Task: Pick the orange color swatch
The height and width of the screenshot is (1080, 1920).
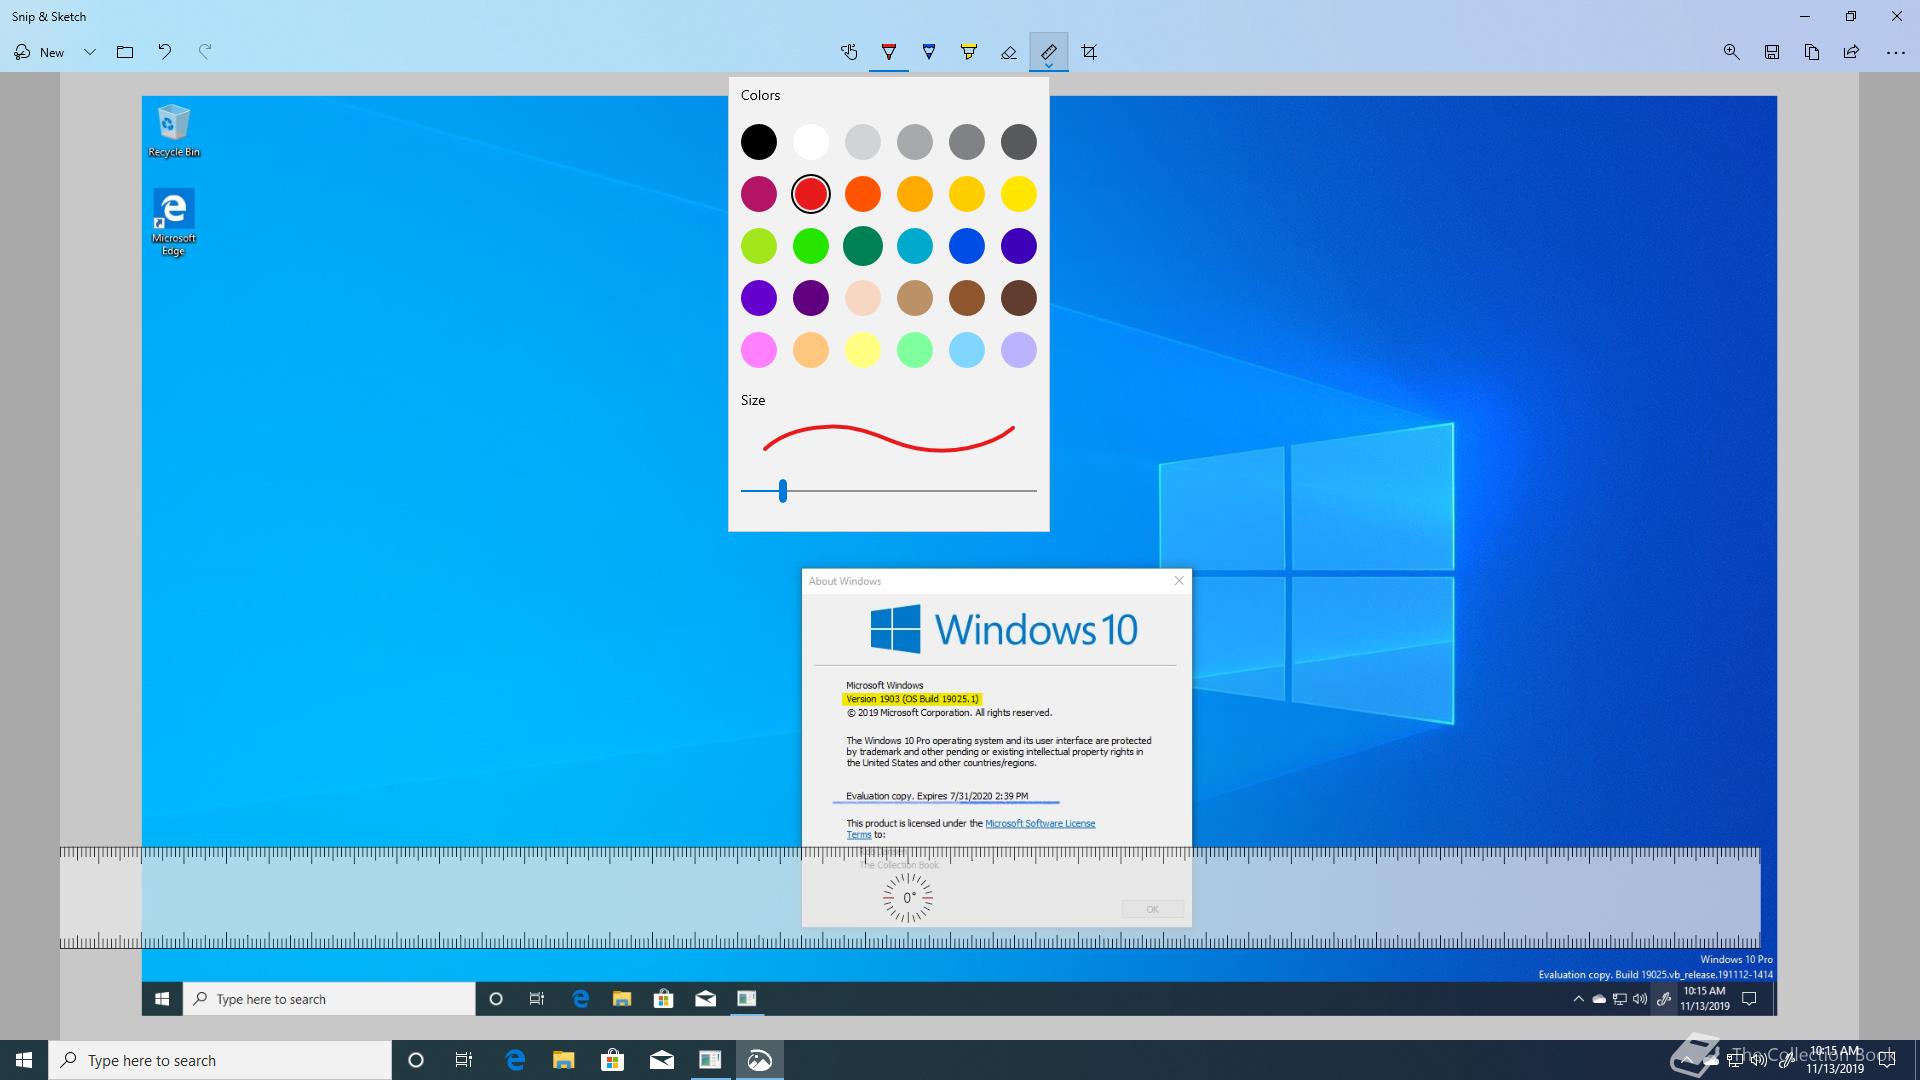Action: click(x=863, y=194)
